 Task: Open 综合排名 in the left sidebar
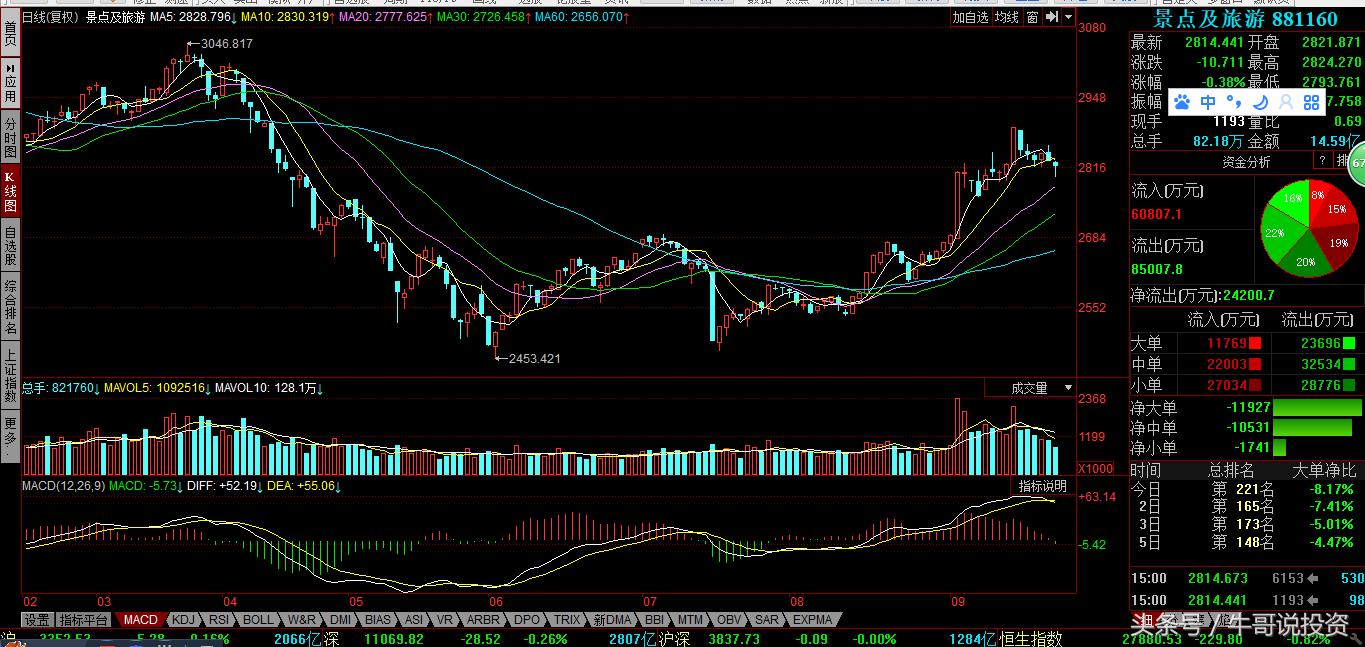click(x=9, y=307)
